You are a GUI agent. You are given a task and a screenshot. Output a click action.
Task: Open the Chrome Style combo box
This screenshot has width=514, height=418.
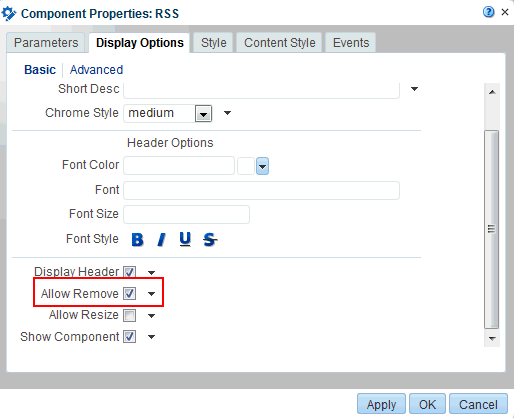(x=203, y=114)
